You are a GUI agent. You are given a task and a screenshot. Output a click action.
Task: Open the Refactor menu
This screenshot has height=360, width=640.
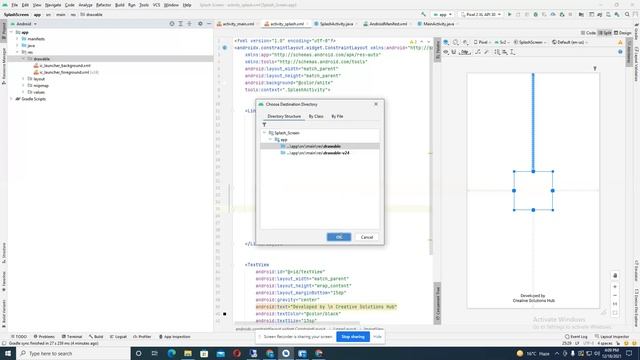coord(103,5)
